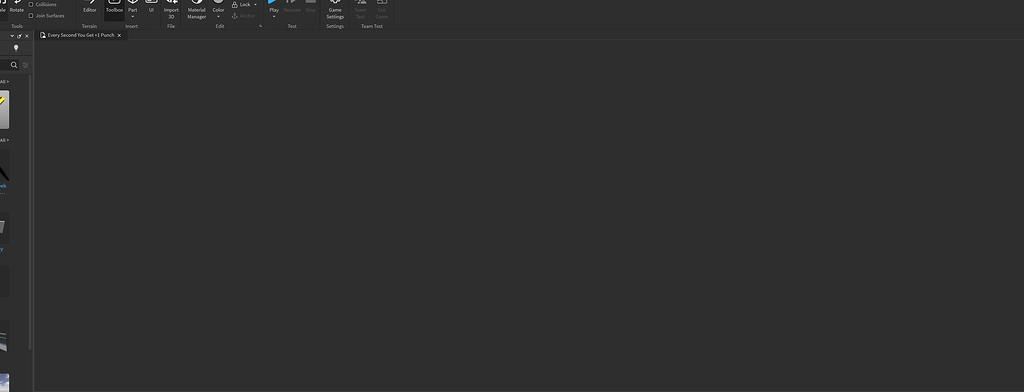
Task: Expand the Edit group settings launcher
Action: point(261,26)
